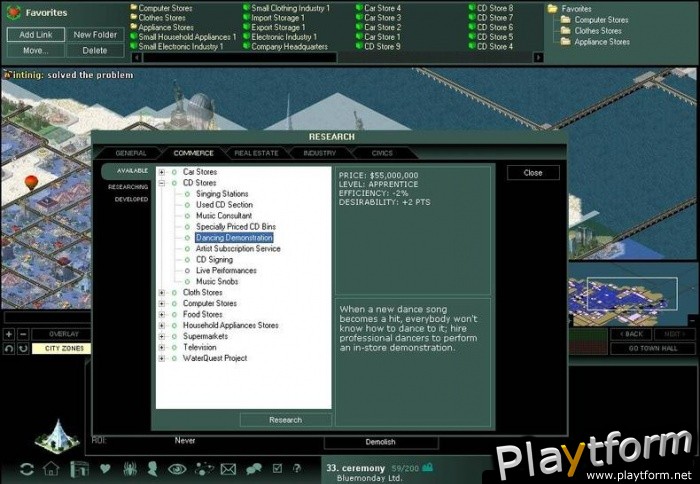Click the checkmark box icon in the bottom toolbar
The width and height of the screenshot is (700, 484).
pos(277,468)
